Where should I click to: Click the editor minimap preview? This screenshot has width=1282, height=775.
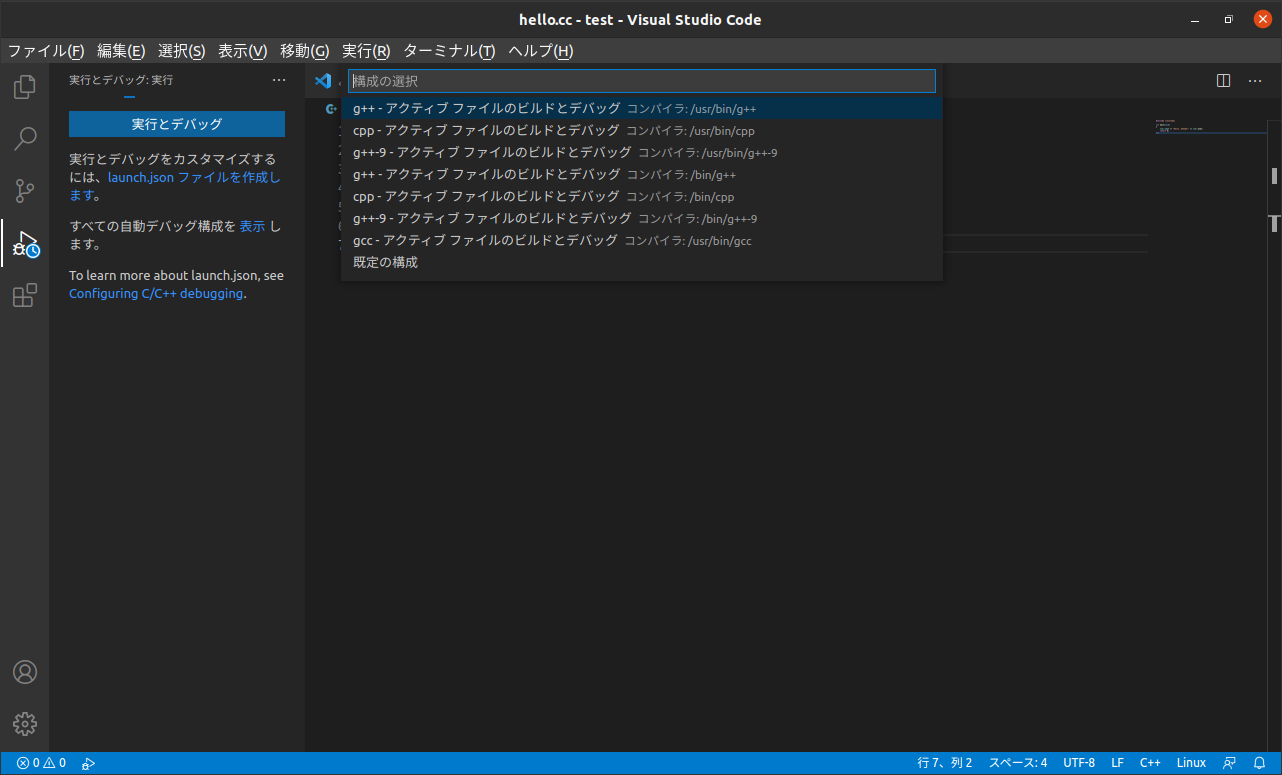point(1210,127)
